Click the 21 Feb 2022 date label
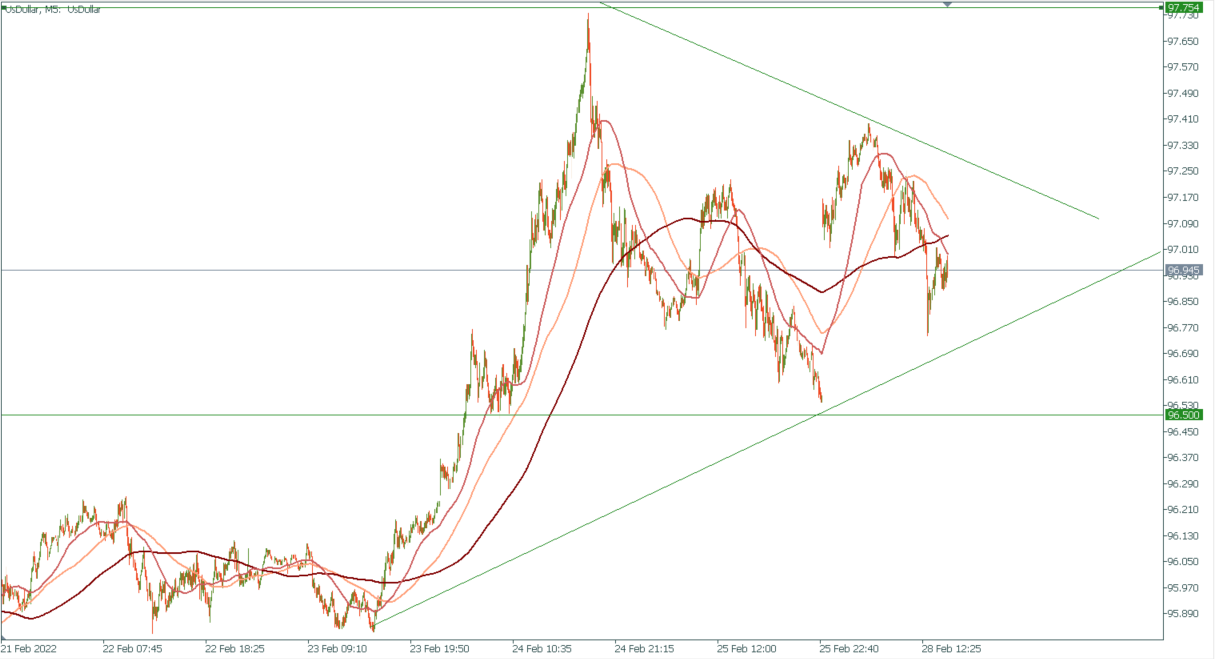The width and height of the screenshot is (1215, 659). point(28,648)
